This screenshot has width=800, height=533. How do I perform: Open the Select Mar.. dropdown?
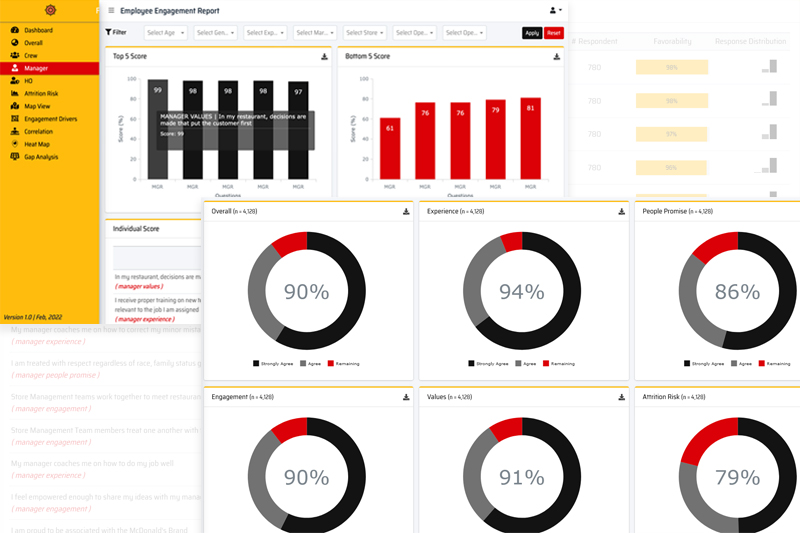[x=315, y=33]
